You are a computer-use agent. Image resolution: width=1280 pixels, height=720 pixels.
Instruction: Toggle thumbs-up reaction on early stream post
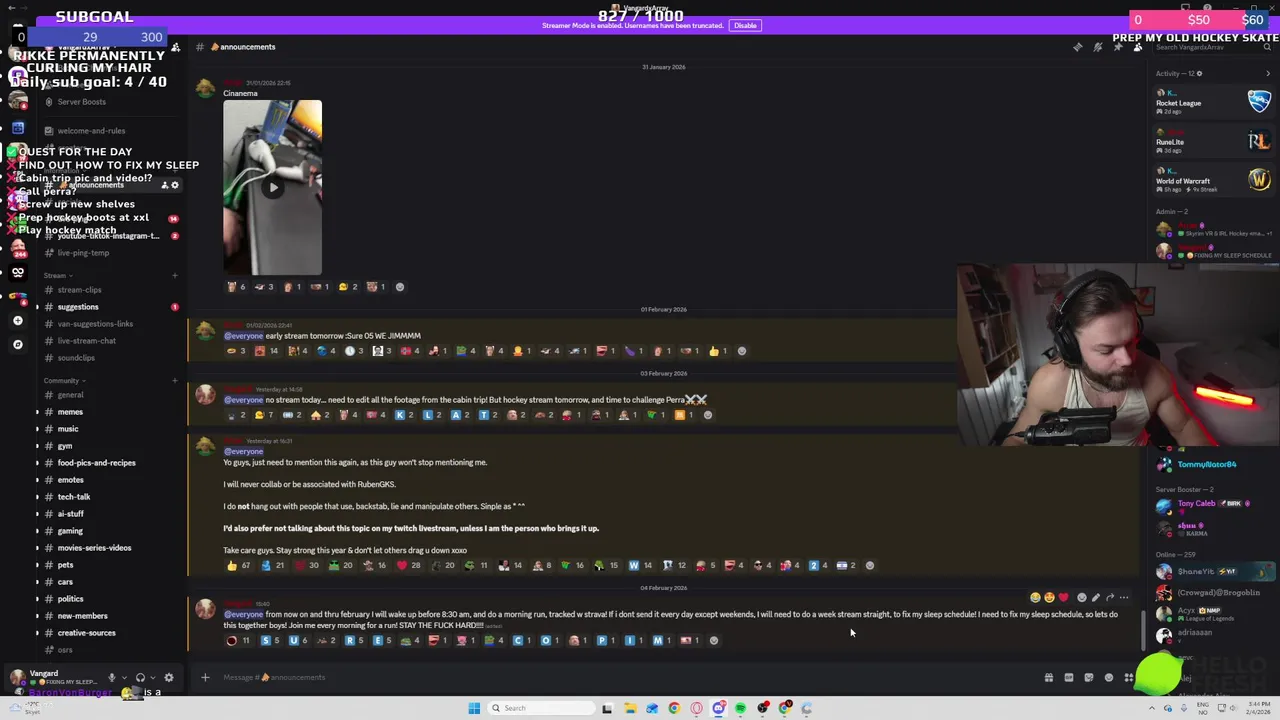(718, 351)
